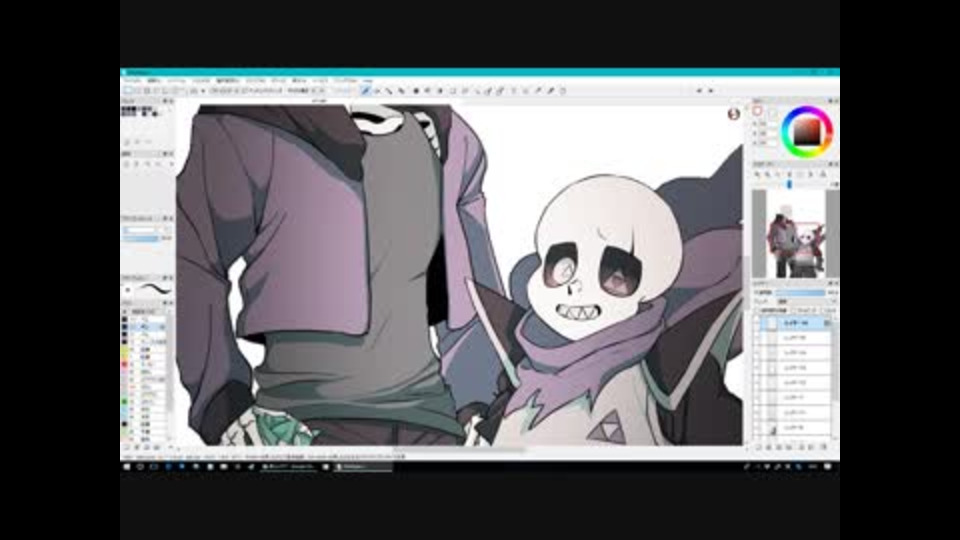
Task: Pick a shade in the color square
Action: 808,132
